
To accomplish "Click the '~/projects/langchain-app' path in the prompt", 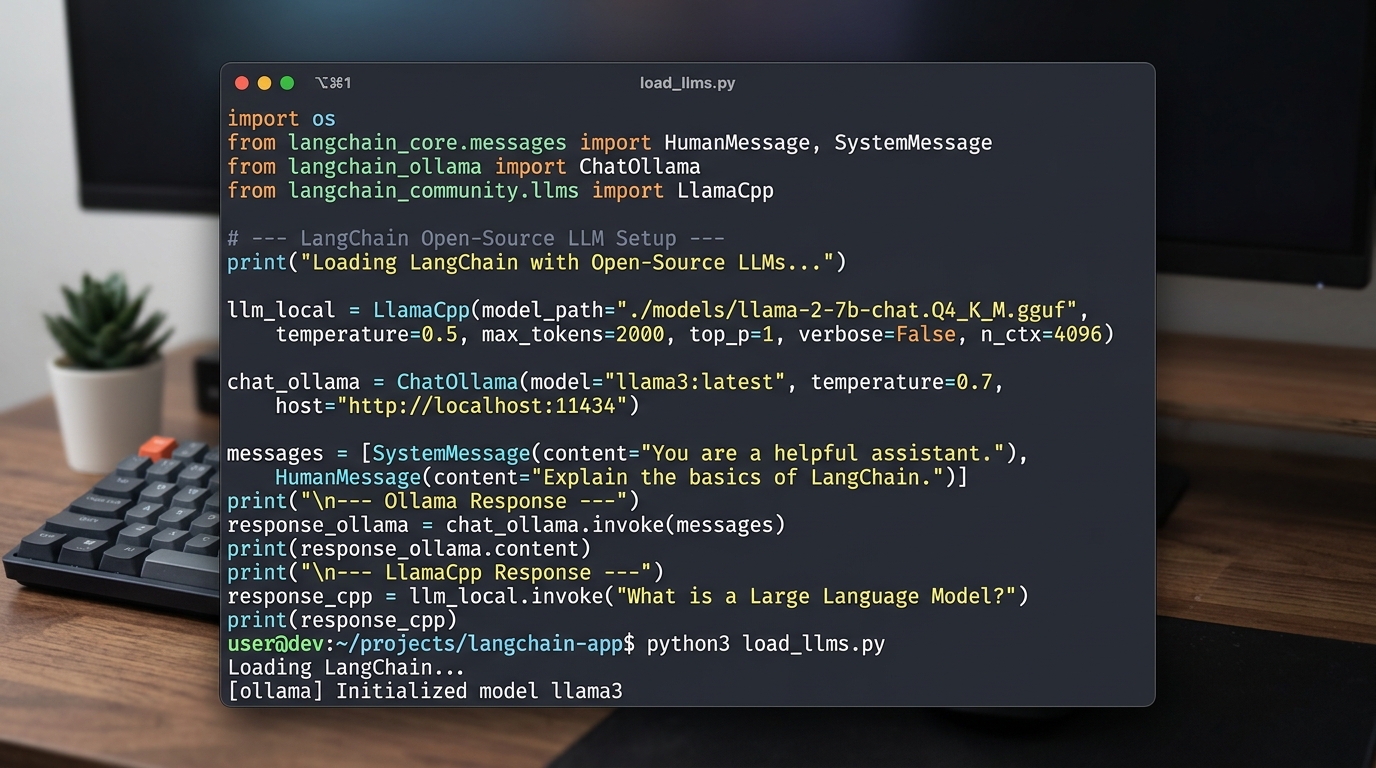I will pyautogui.click(x=479, y=644).
